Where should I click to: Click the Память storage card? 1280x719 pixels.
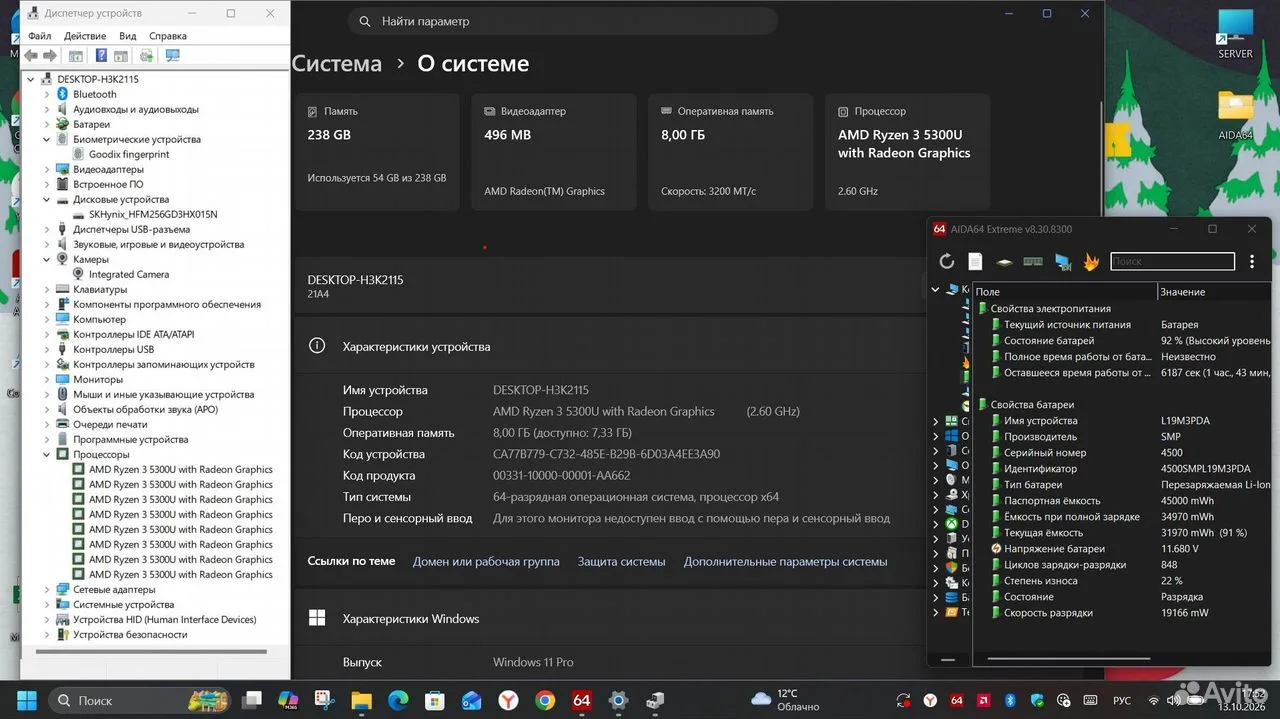(377, 152)
